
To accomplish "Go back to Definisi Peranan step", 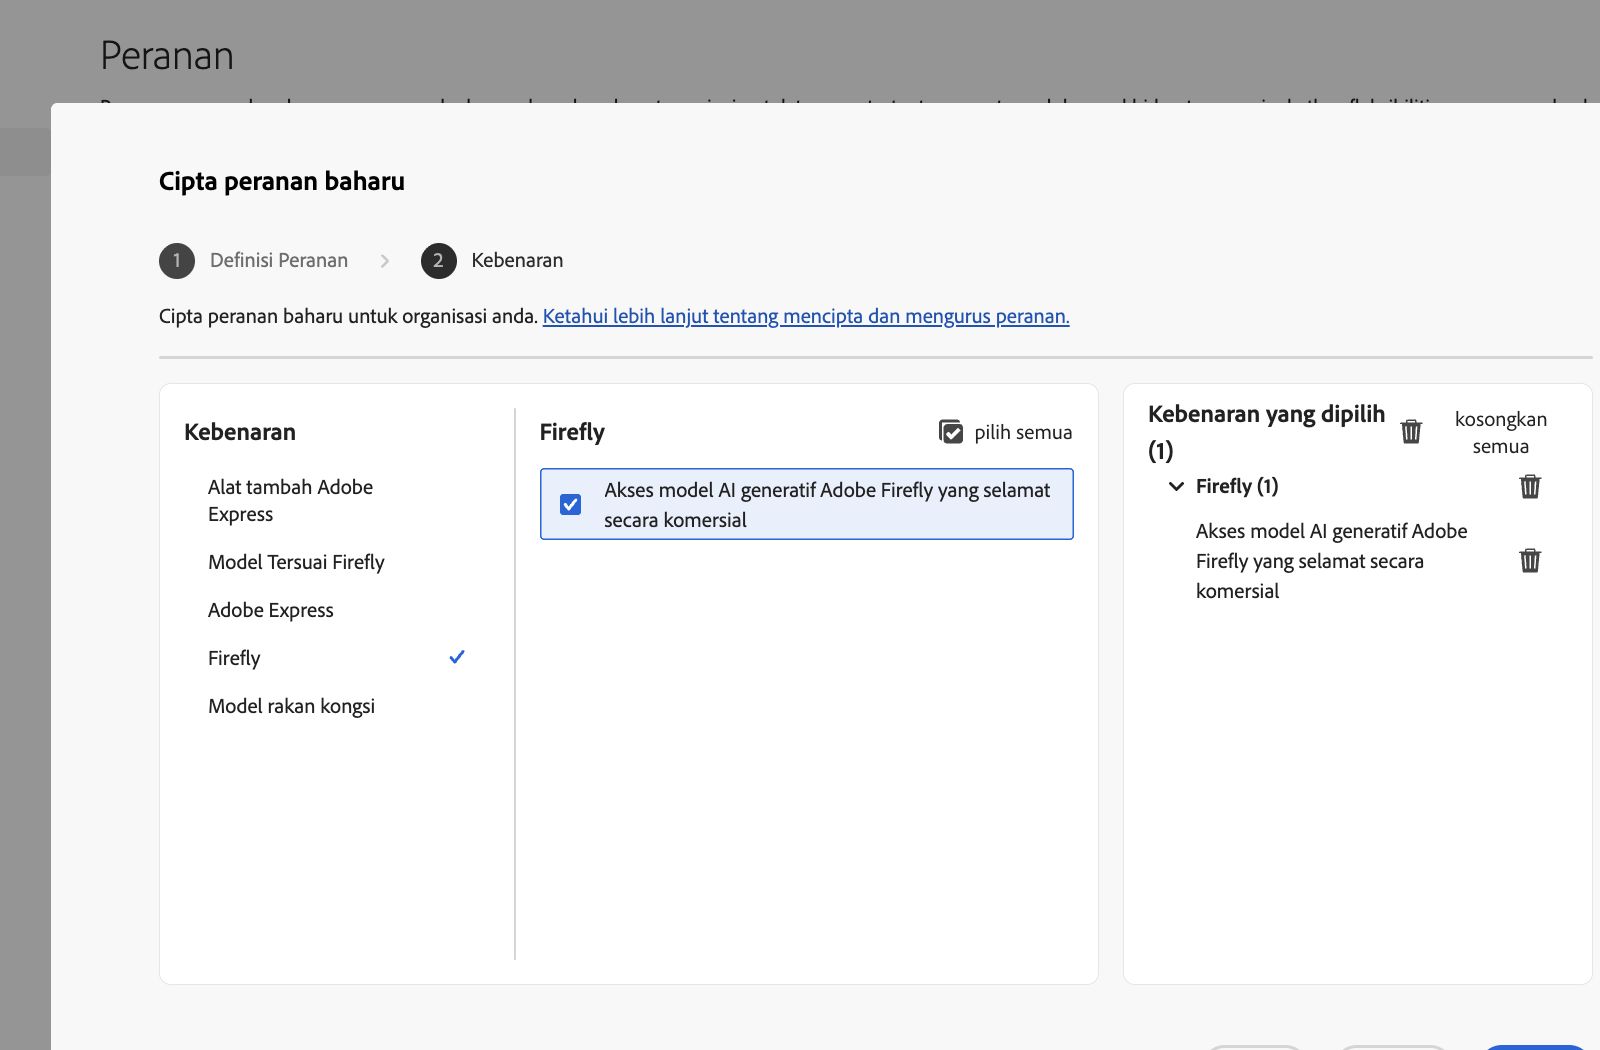I will click(x=279, y=261).
